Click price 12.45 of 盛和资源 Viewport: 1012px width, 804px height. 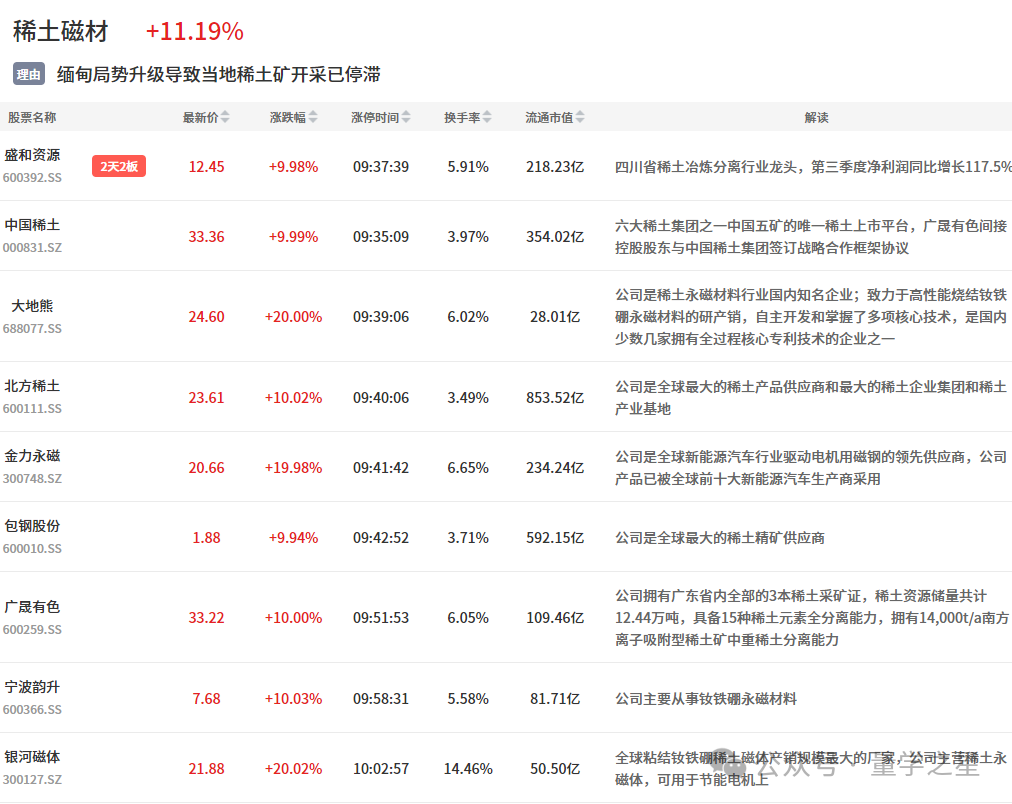[207, 166]
